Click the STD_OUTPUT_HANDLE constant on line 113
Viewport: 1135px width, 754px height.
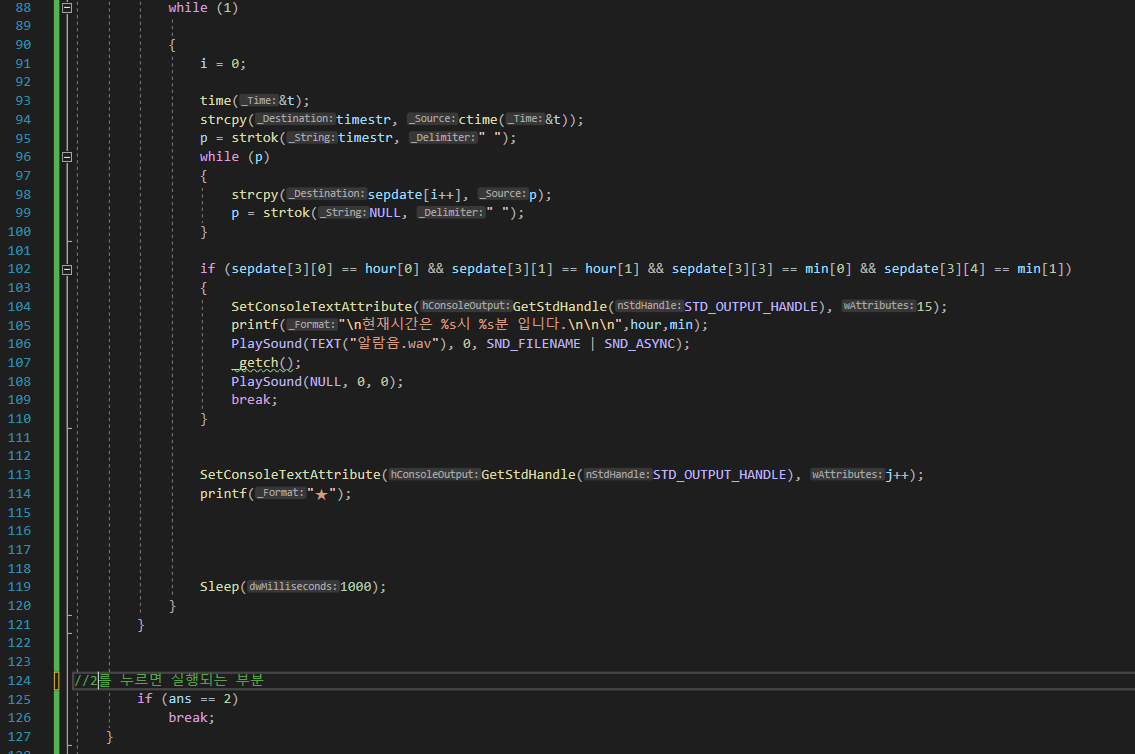pos(722,475)
